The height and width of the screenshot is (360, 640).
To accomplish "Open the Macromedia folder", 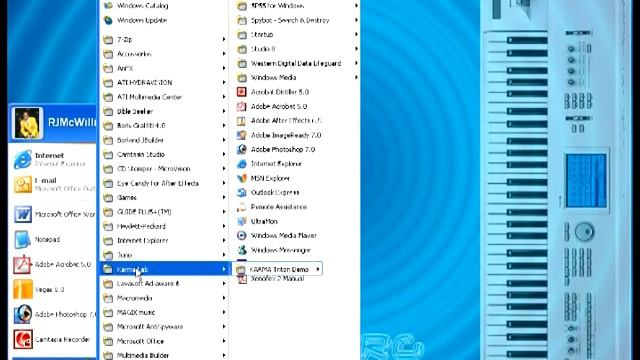I will pyautogui.click(x=163, y=298).
